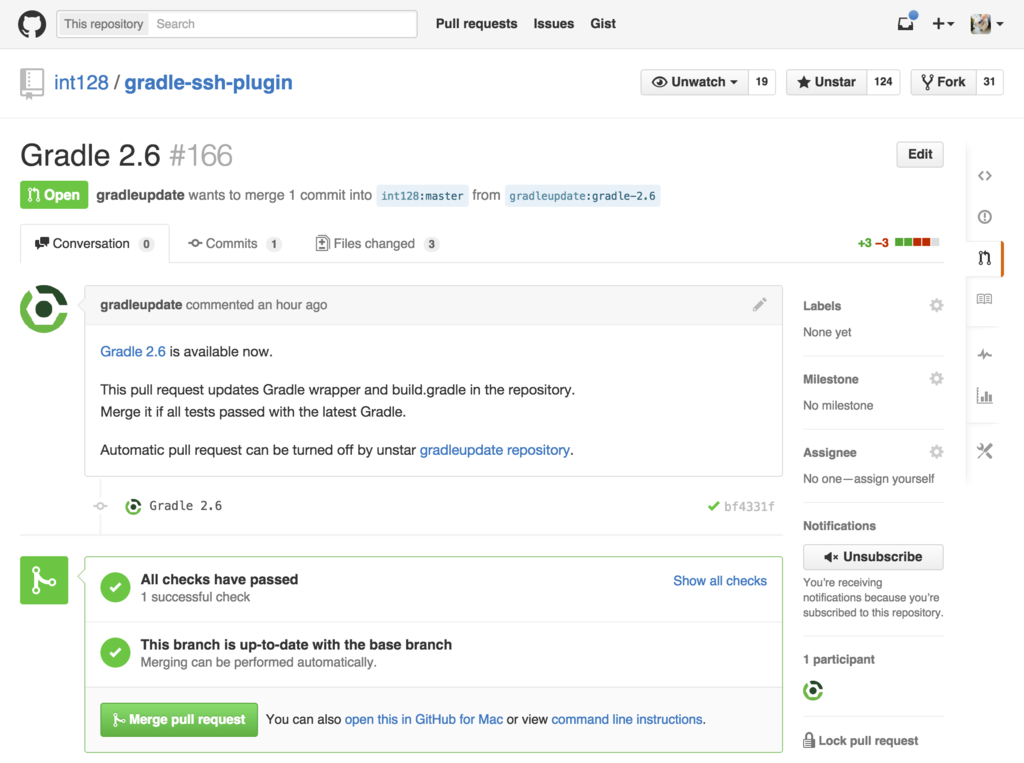This screenshot has width=1024, height=763.
Task: Click the pencil edit comment icon
Action: point(760,305)
